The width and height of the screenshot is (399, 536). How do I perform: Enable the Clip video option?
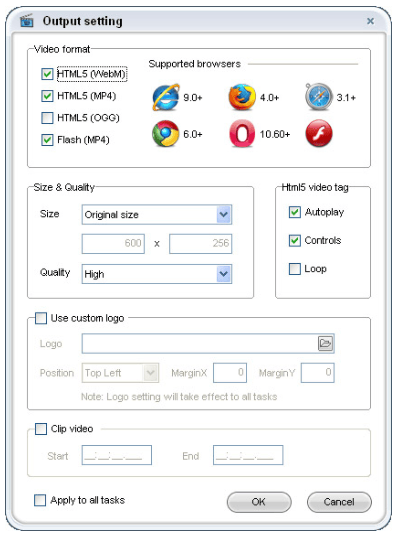(41, 429)
